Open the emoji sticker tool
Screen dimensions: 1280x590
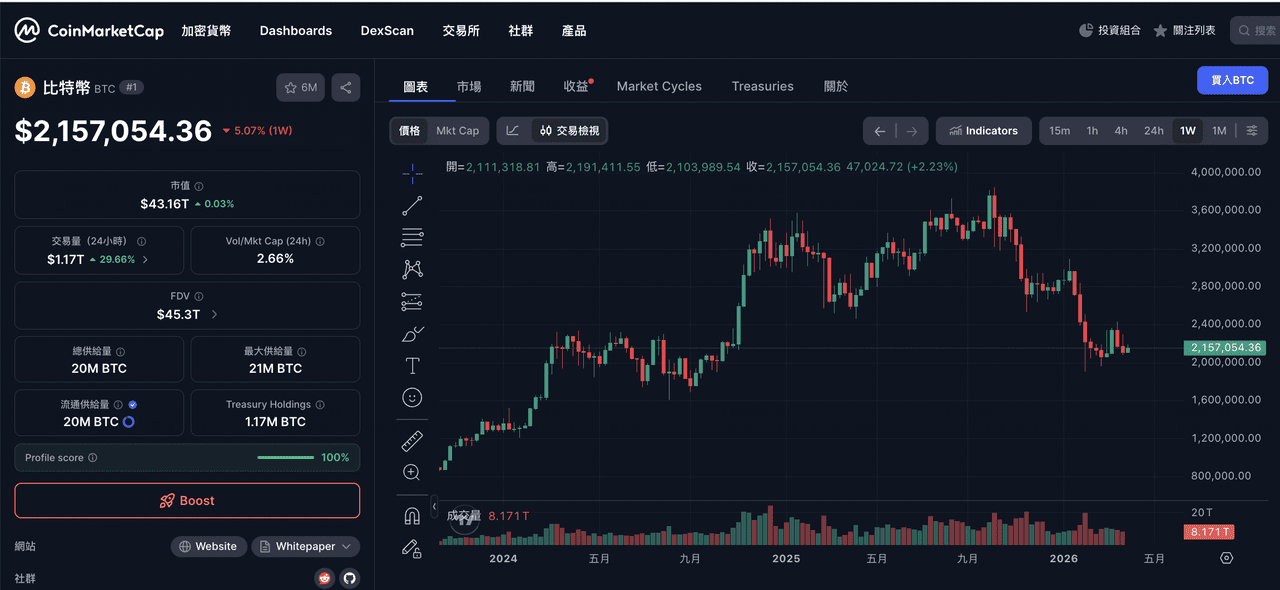pyautogui.click(x=412, y=398)
